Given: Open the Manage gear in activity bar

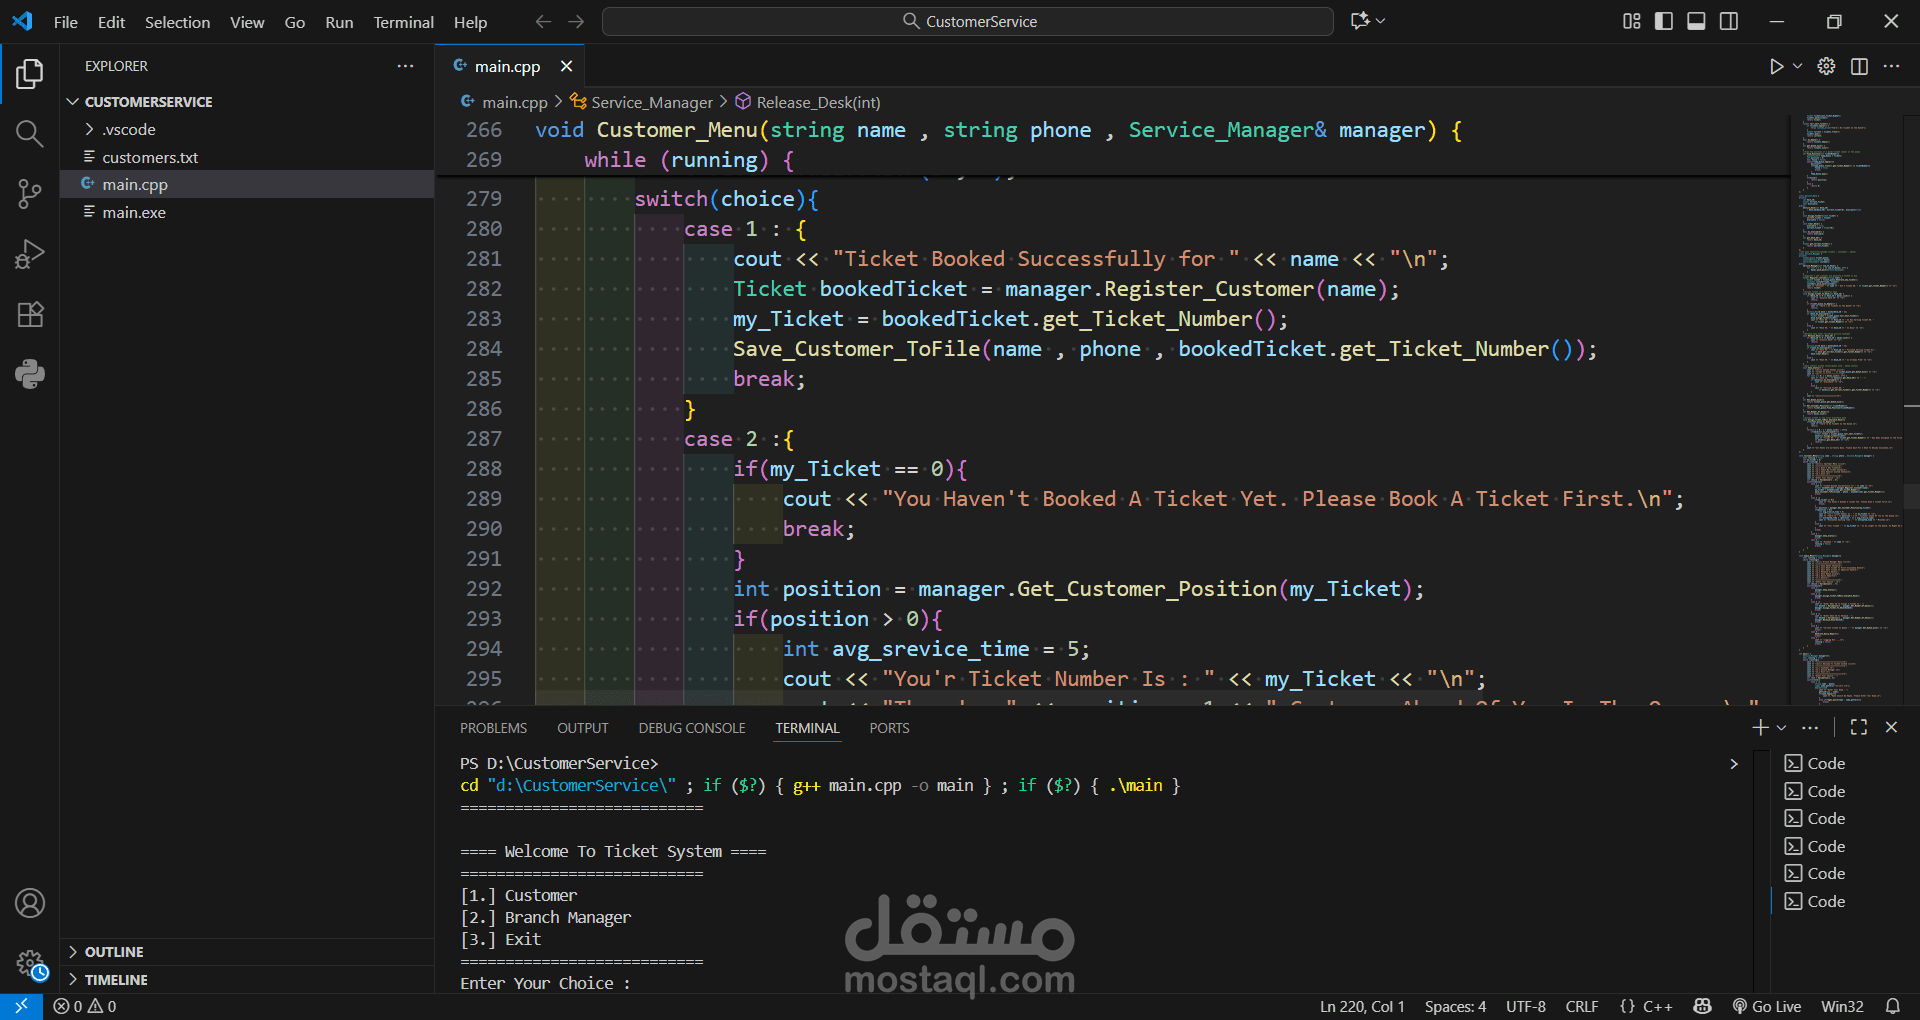Looking at the screenshot, I should click(30, 964).
